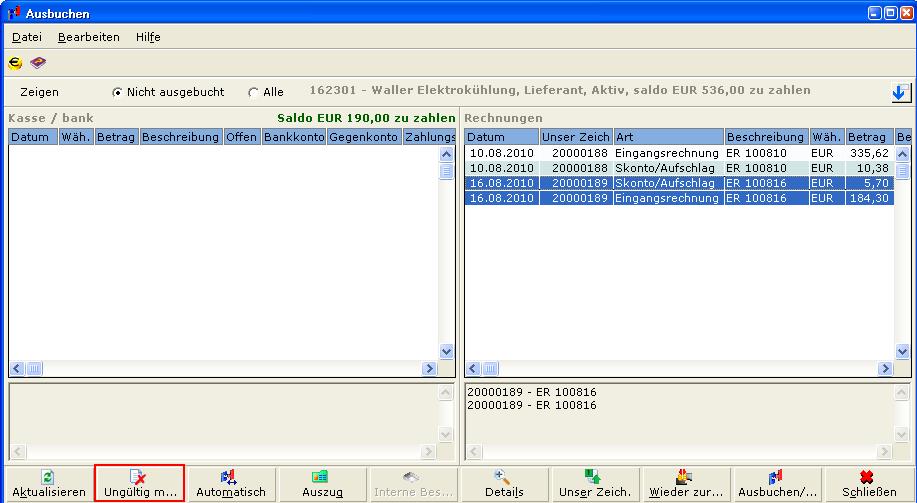Screen dimensions: 917x503
Task: Click the Unser Zeich. button
Action: click(x=595, y=484)
